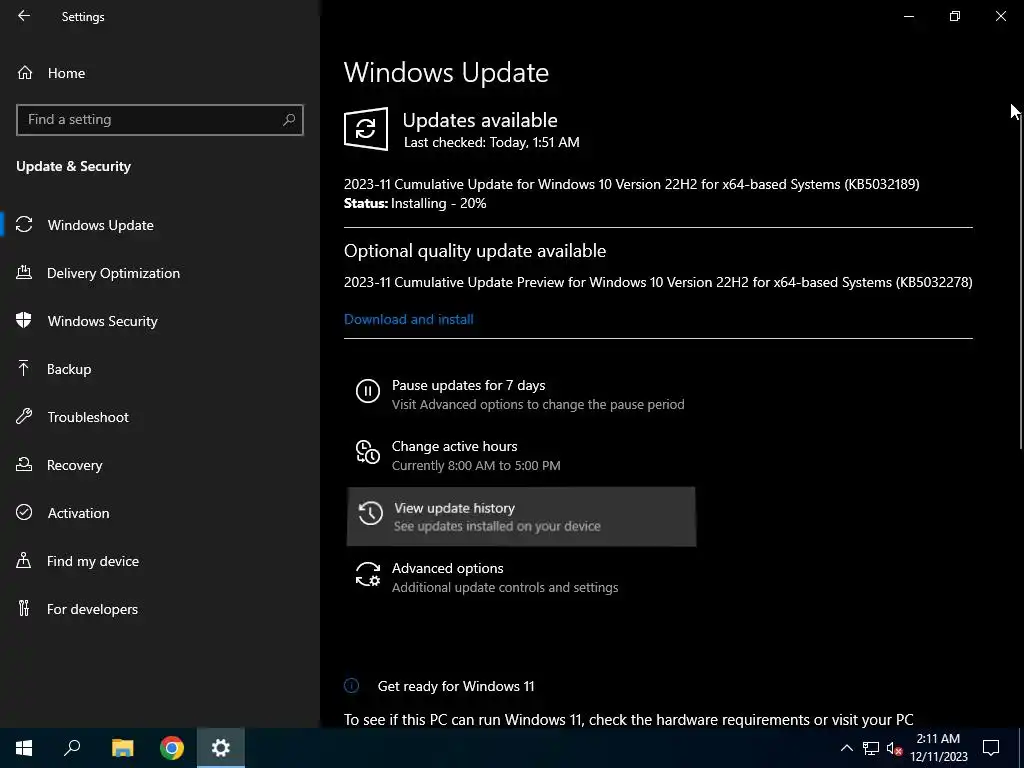
Task: Open taskbar Search magnifier
Action: click(x=72, y=748)
